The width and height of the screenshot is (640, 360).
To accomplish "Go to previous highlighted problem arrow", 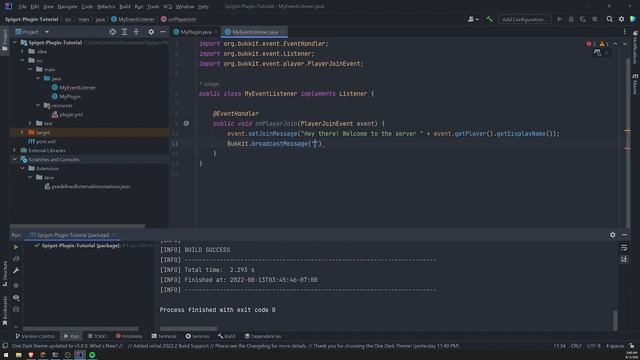I will pyautogui.click(x=616, y=44).
